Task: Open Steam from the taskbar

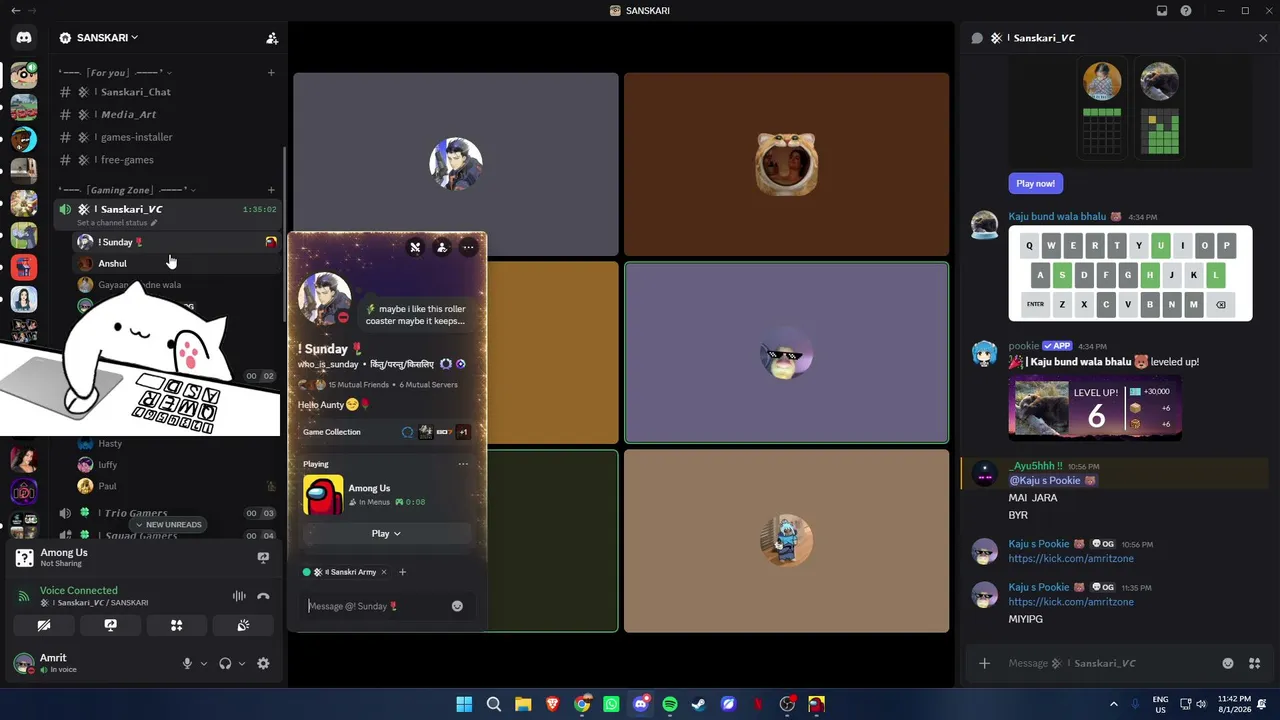Action: pos(699,705)
